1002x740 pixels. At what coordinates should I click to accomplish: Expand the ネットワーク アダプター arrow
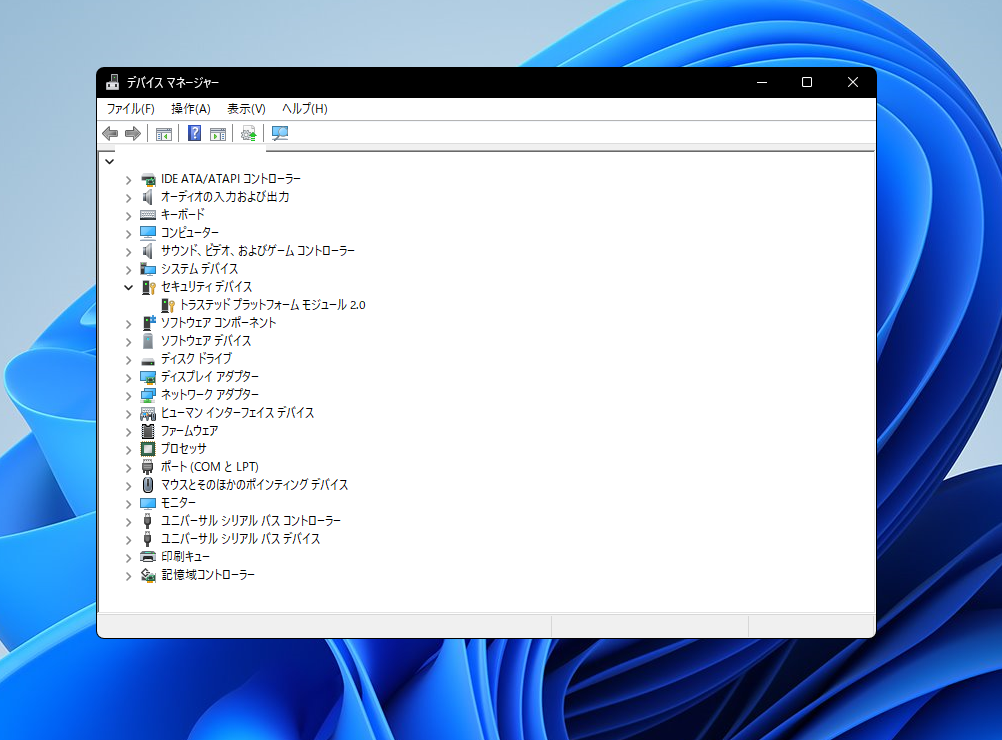click(x=128, y=396)
